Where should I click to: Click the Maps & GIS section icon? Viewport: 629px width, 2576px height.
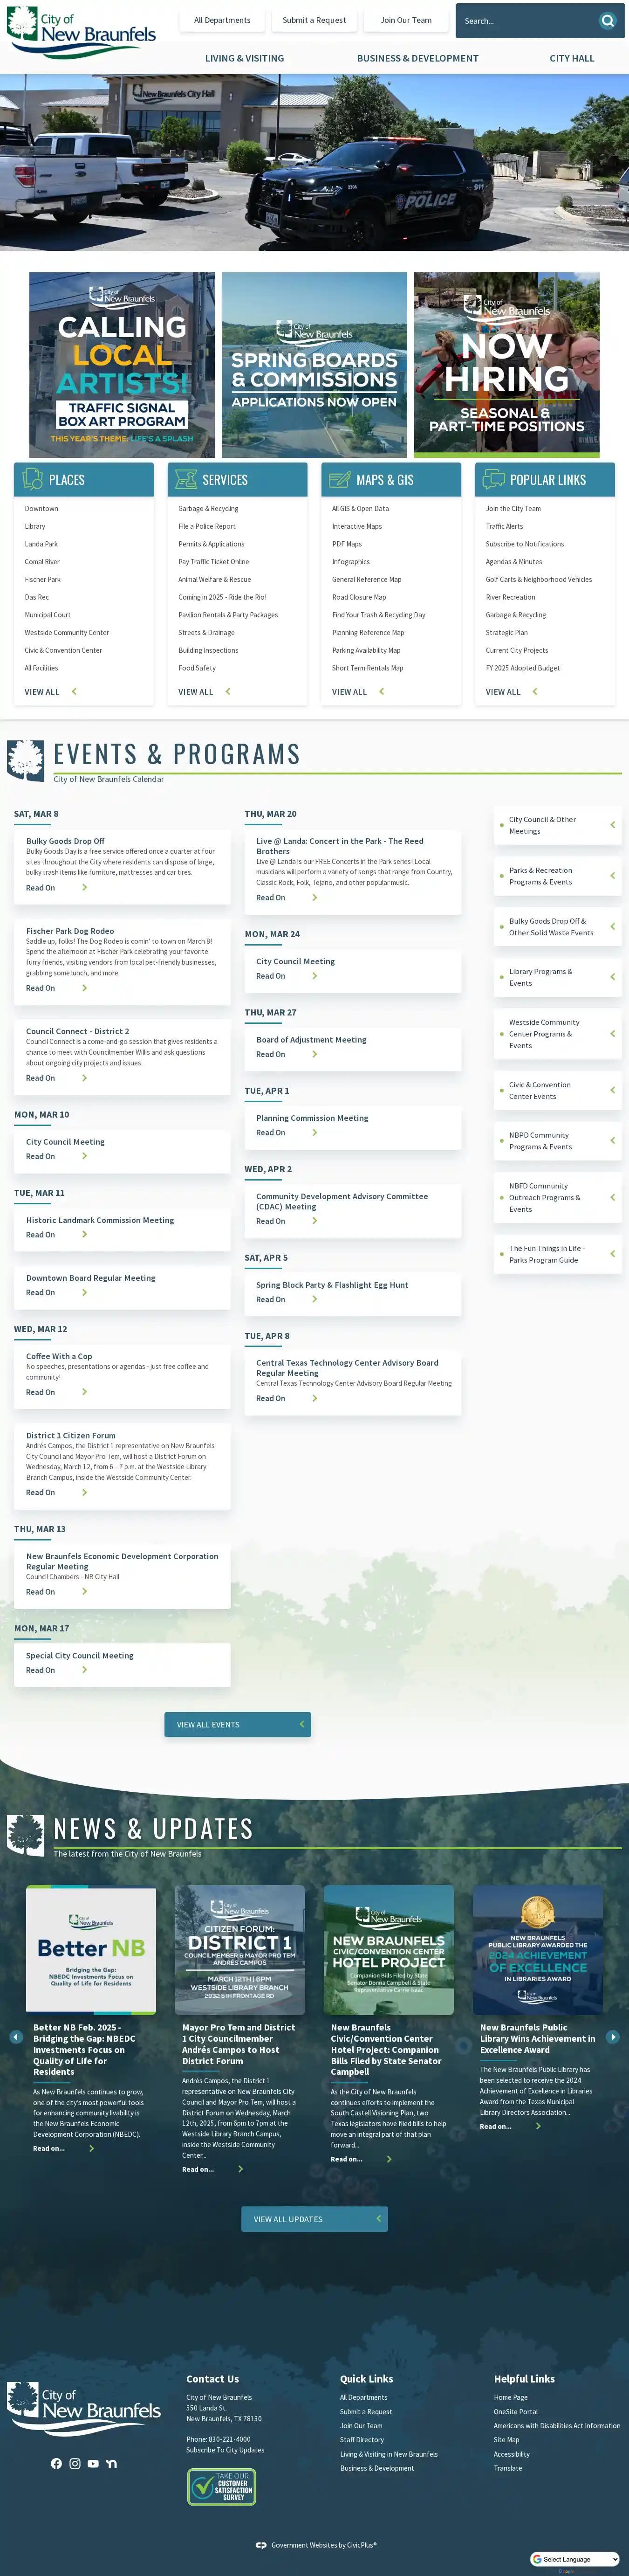tap(340, 479)
